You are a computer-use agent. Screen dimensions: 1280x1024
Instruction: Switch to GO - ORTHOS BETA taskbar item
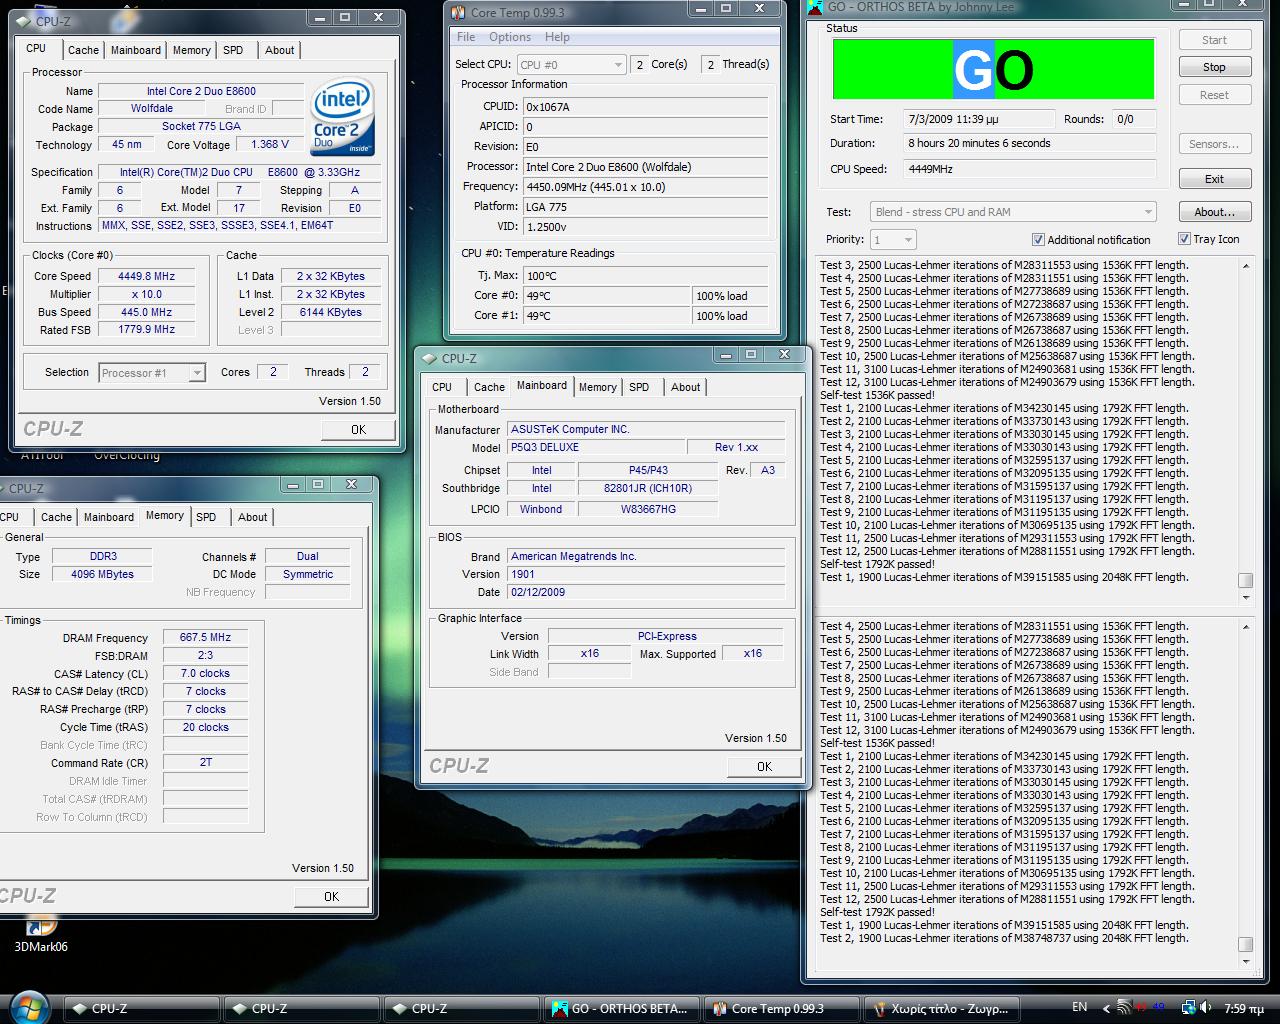(621, 1008)
